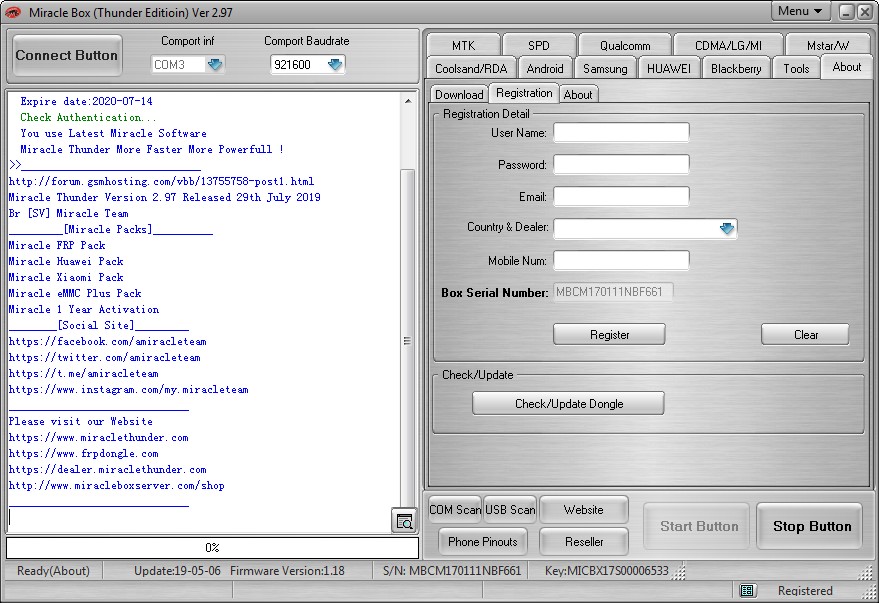This screenshot has width=879, height=603.
Task: Click the Box Serial Number field
Action: [613, 292]
